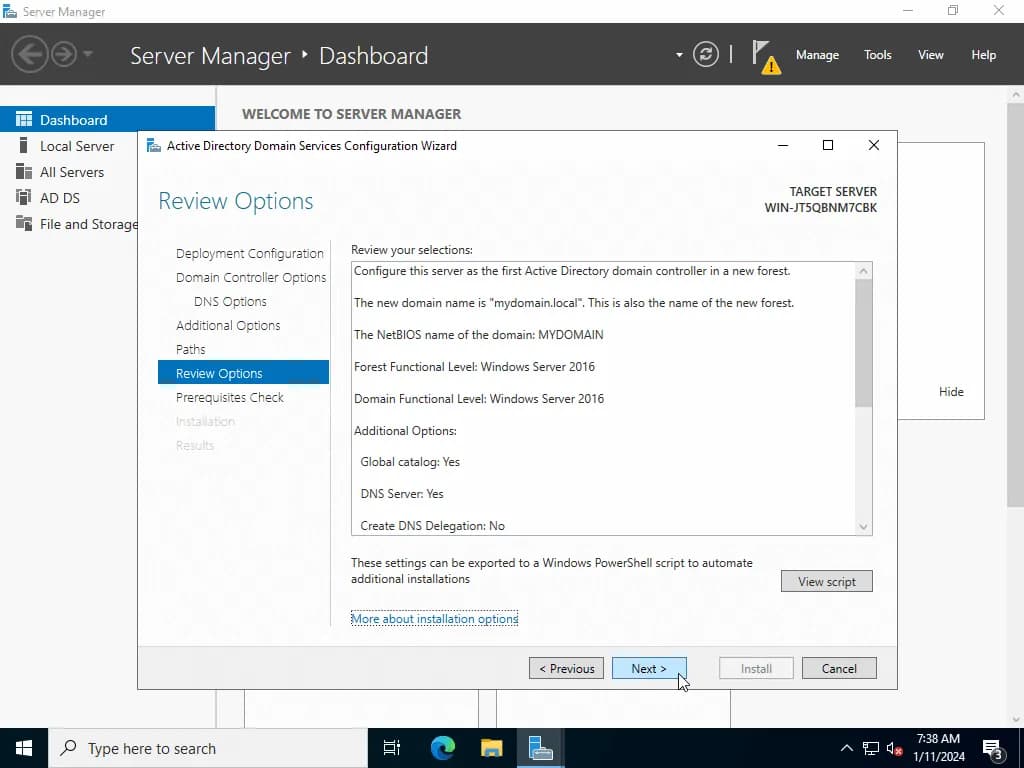Click the File and Storage icon
1024x768 pixels.
(24, 223)
